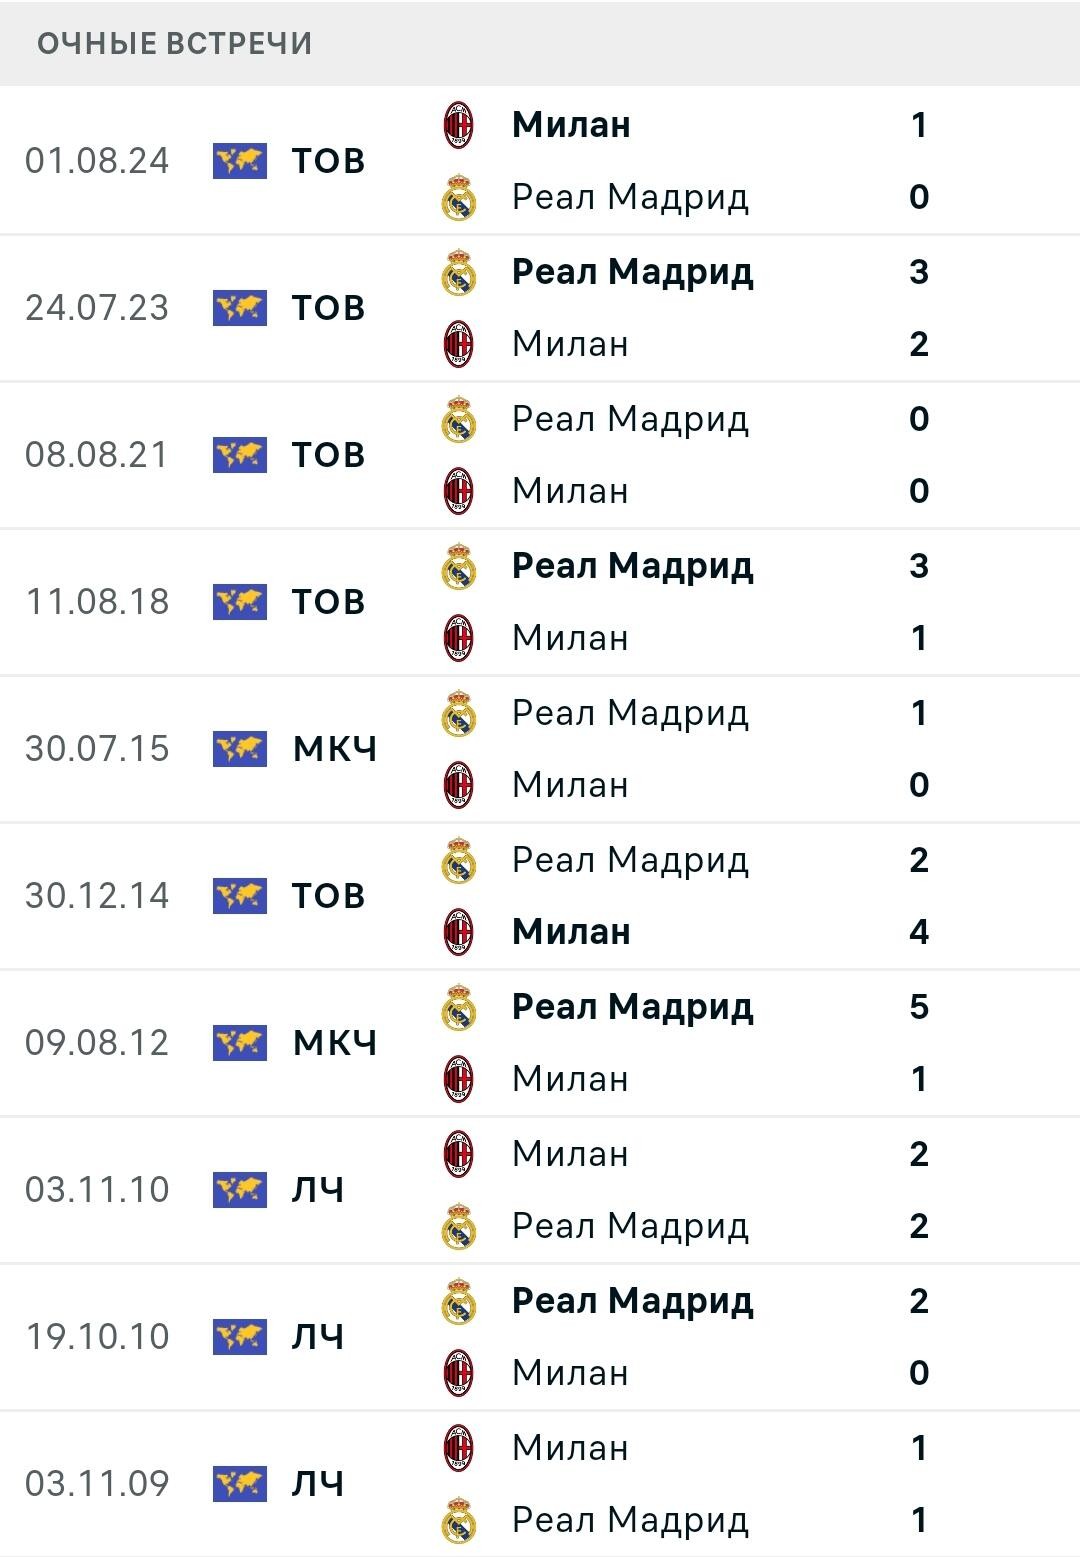Tap world map icon beside 08.08.21
This screenshot has width=1080, height=1557.
[x=240, y=455]
